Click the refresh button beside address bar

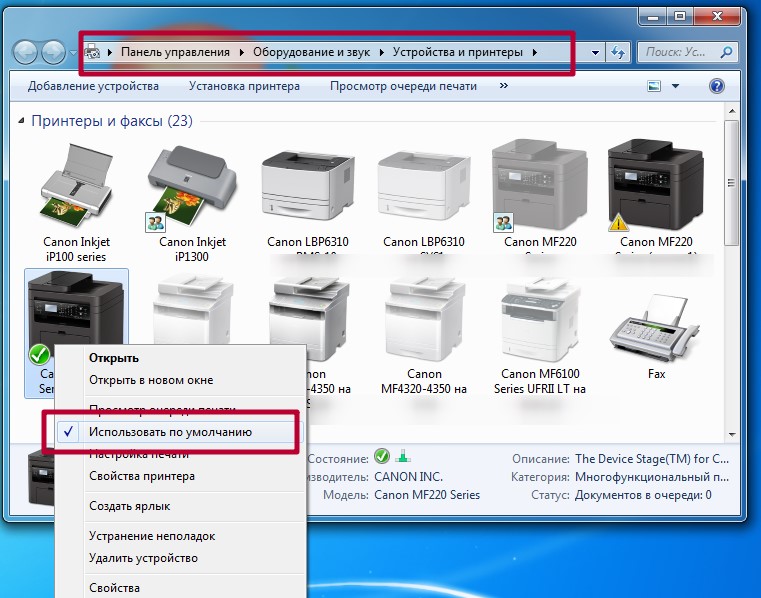click(x=617, y=52)
